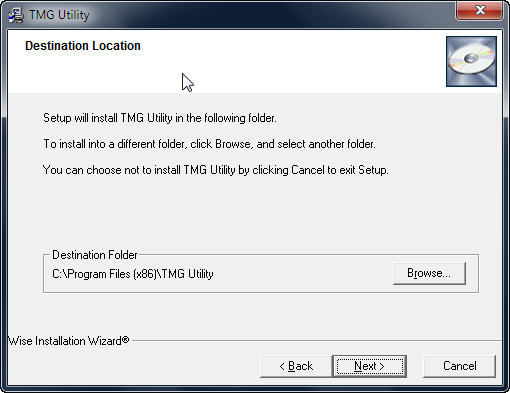Screen dimensions: 510x393
Task: Click the TMG Utility title bar icon
Action: [16, 15]
